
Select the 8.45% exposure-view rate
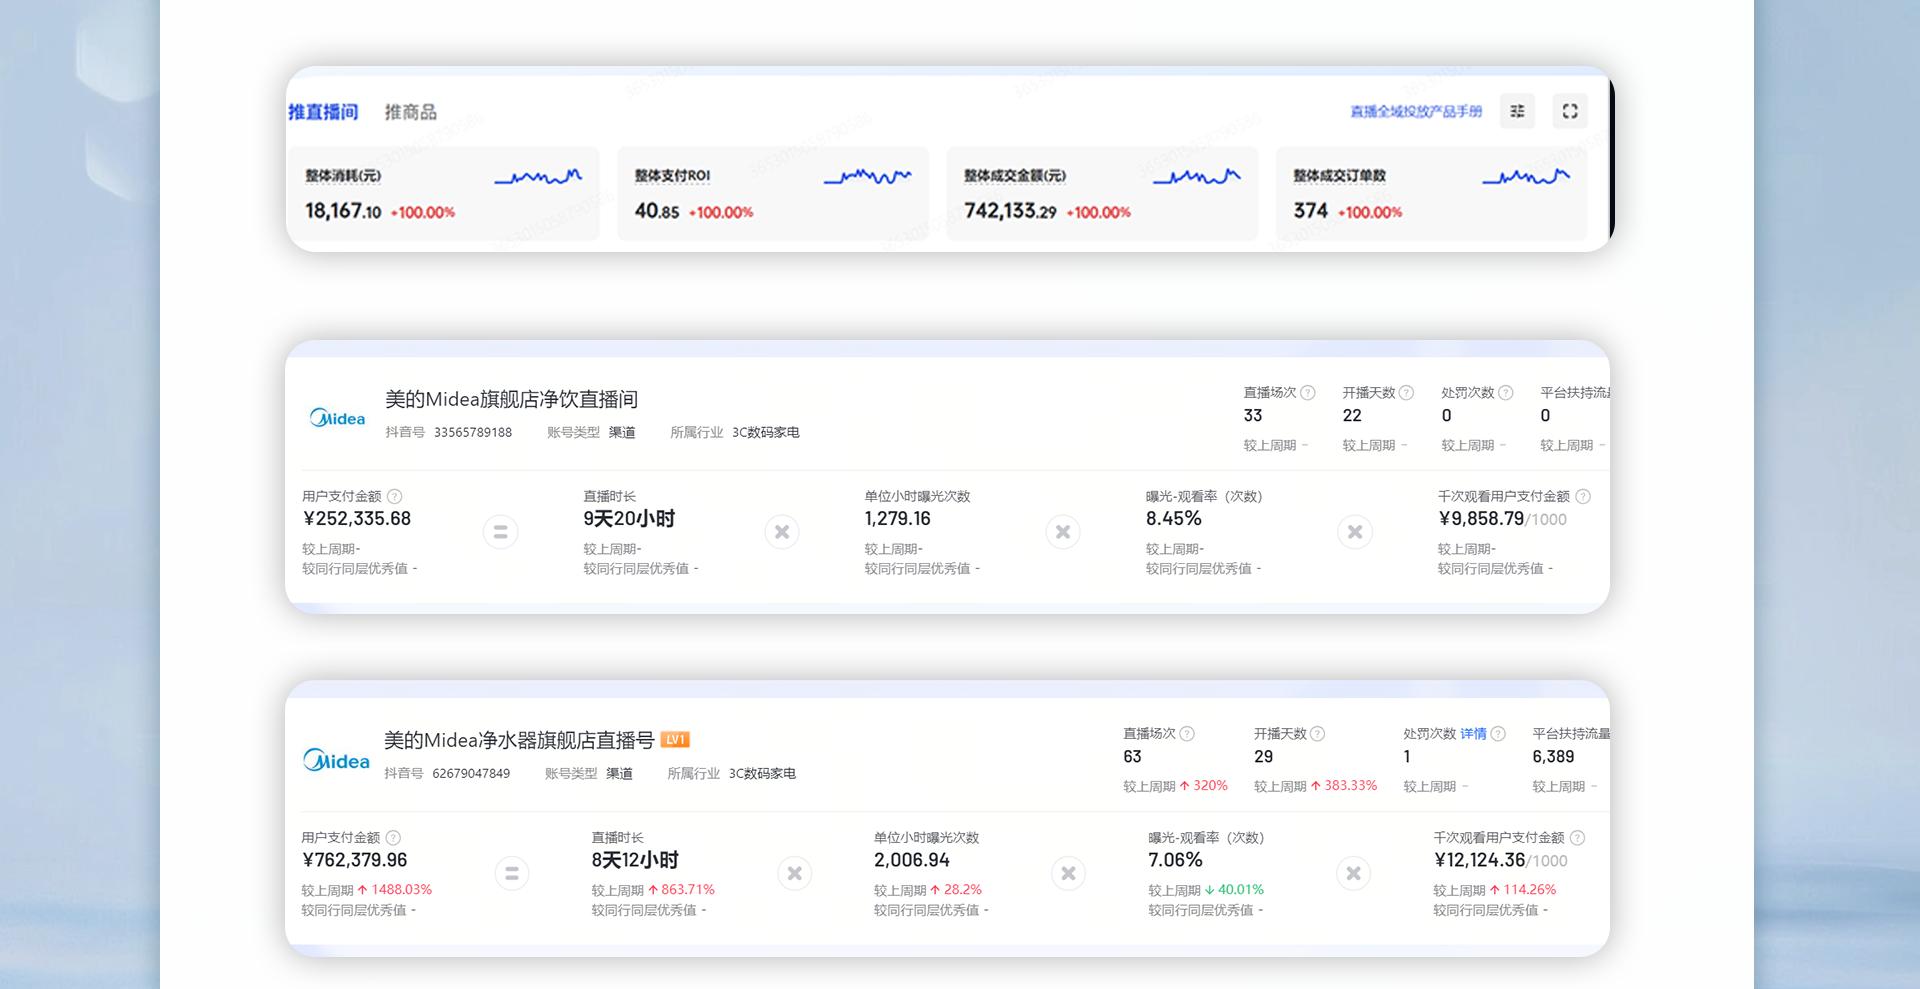[x=1174, y=519]
